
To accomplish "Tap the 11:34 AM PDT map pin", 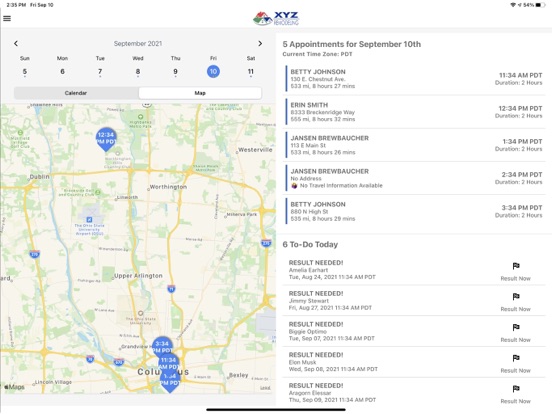I will coord(169,363).
